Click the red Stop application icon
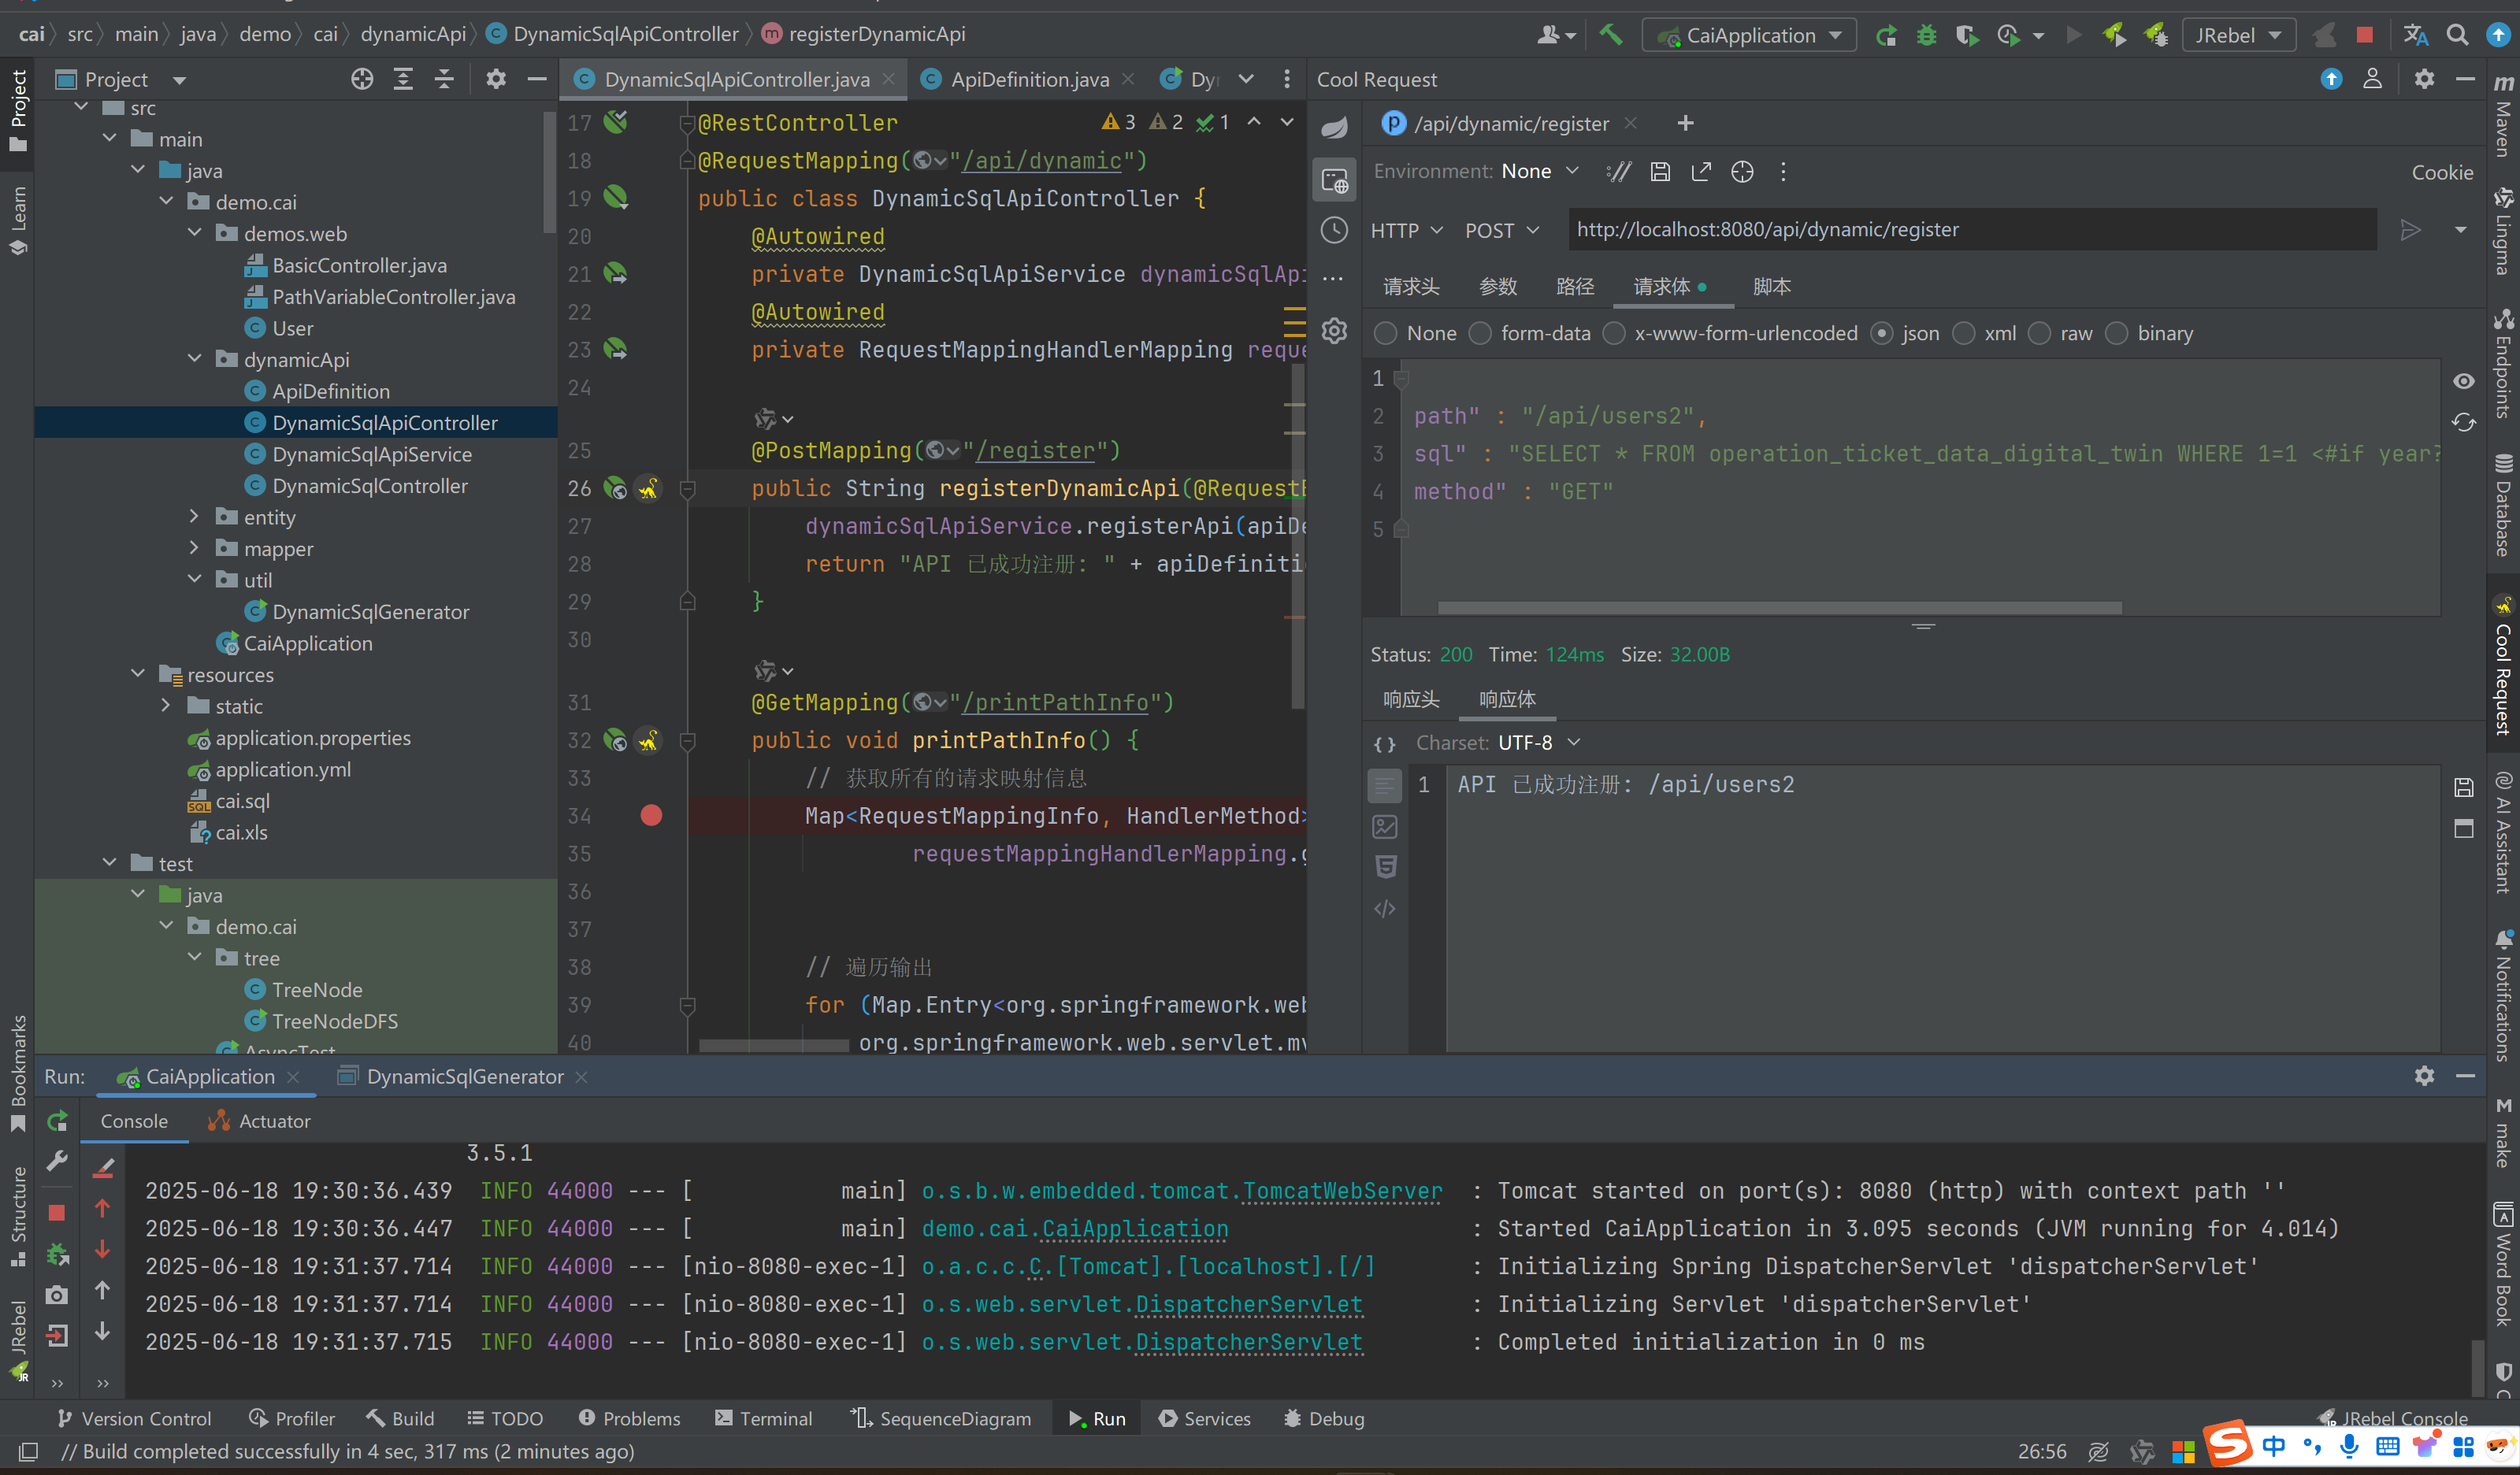The image size is (2520, 1475). [x=2364, y=35]
